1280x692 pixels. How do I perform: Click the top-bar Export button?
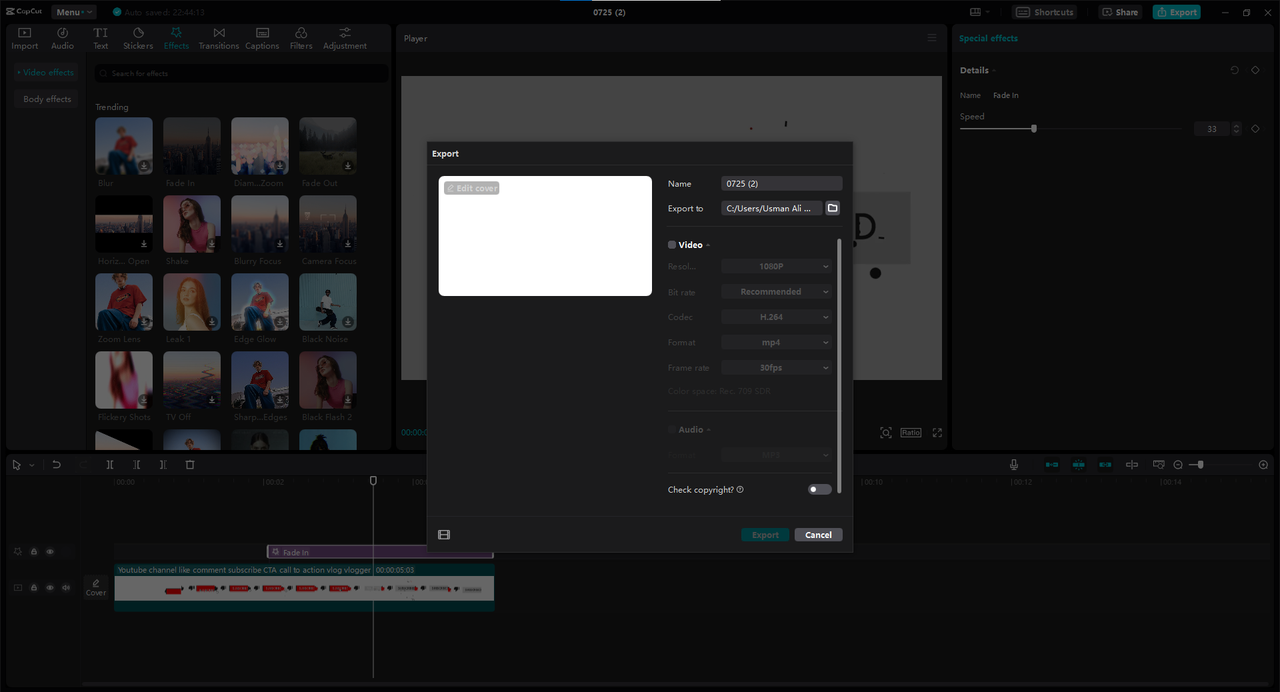pos(1177,12)
